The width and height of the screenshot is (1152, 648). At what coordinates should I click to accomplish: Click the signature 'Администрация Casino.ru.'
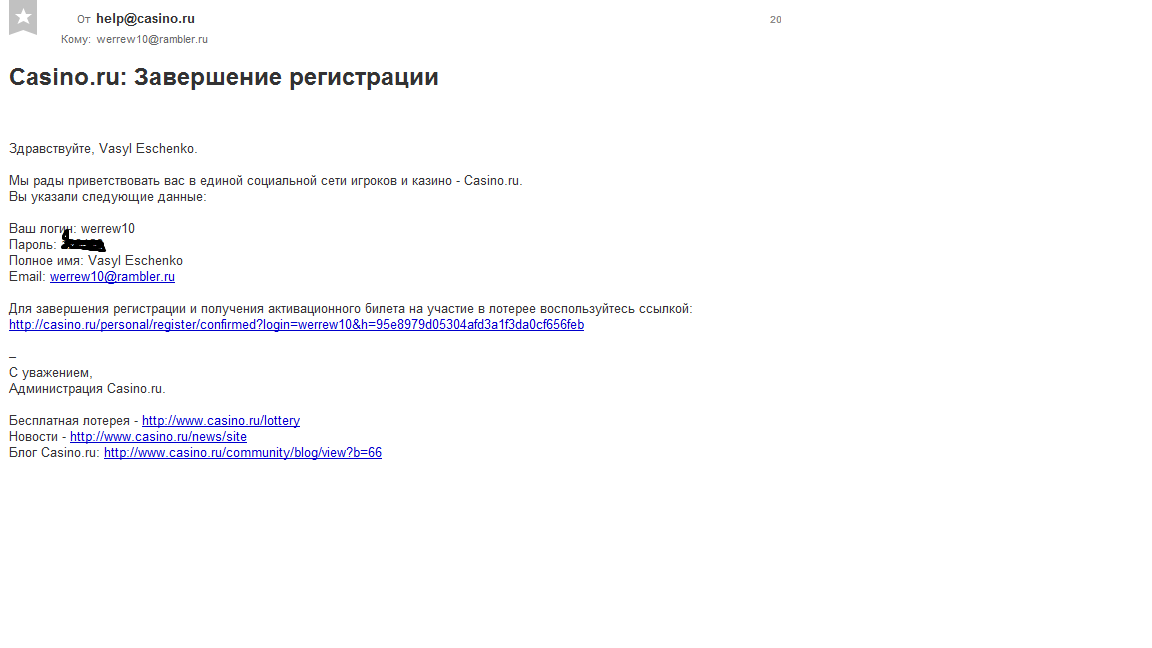click(87, 389)
